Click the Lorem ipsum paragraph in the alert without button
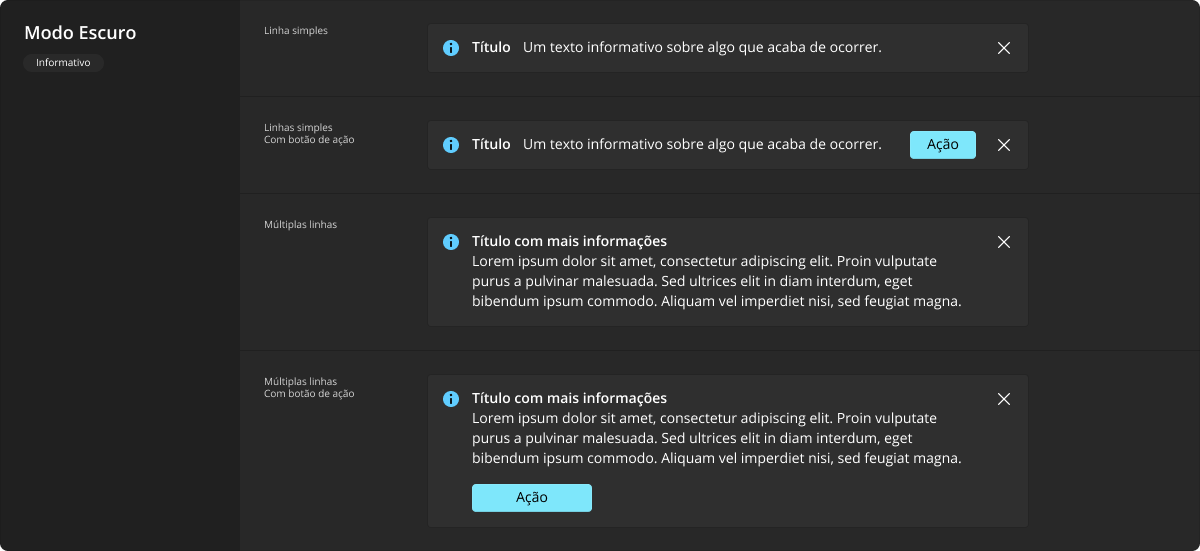The image size is (1200, 551). (716, 281)
